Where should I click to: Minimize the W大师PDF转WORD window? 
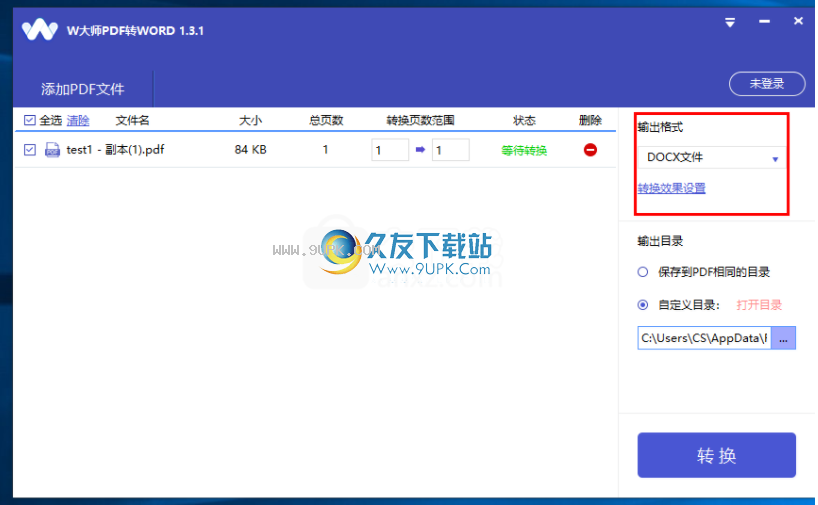(x=764, y=21)
